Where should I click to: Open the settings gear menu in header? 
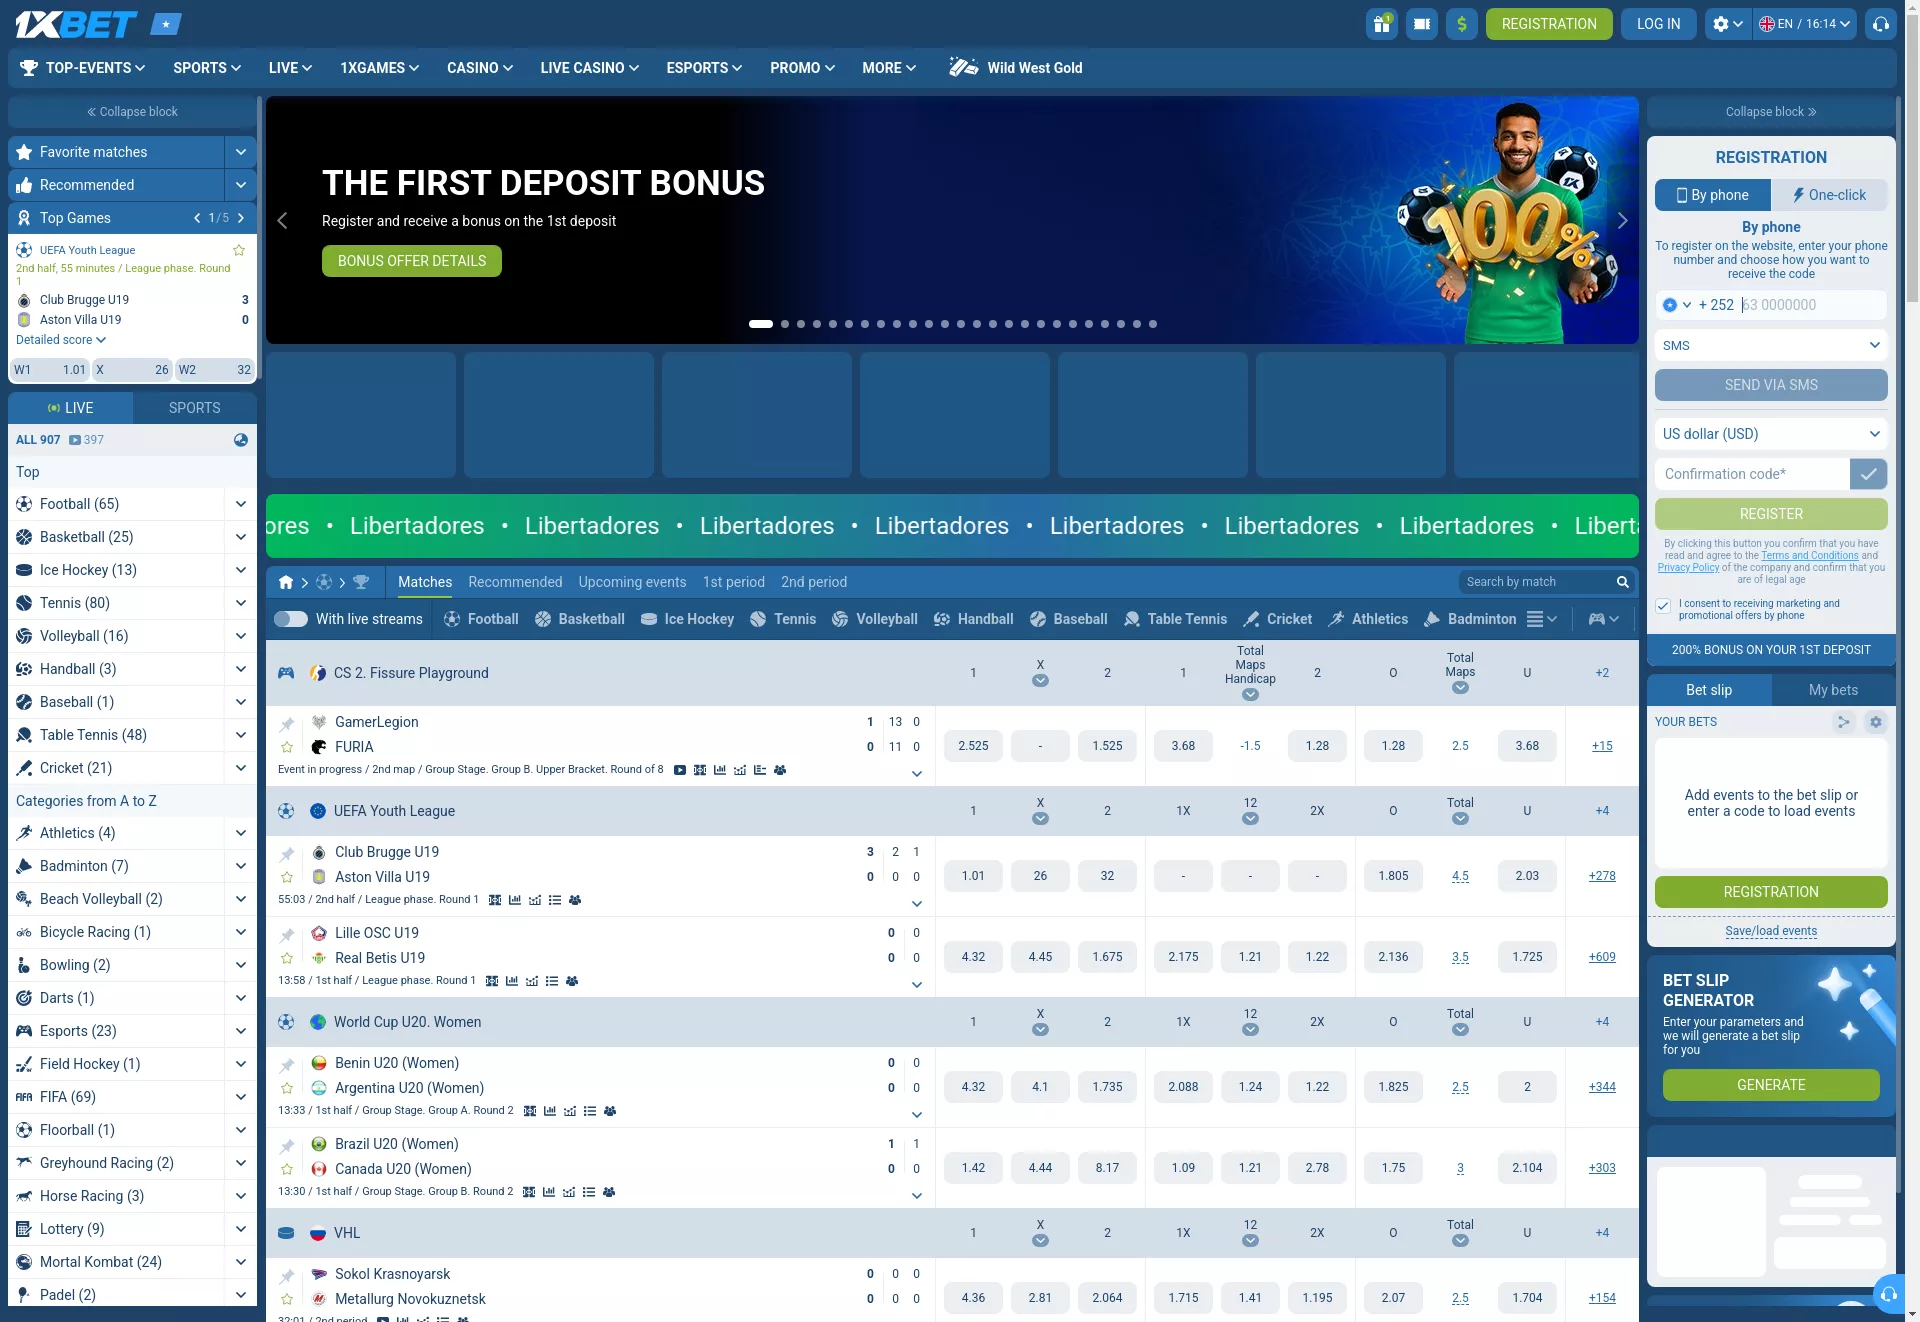tap(1727, 24)
